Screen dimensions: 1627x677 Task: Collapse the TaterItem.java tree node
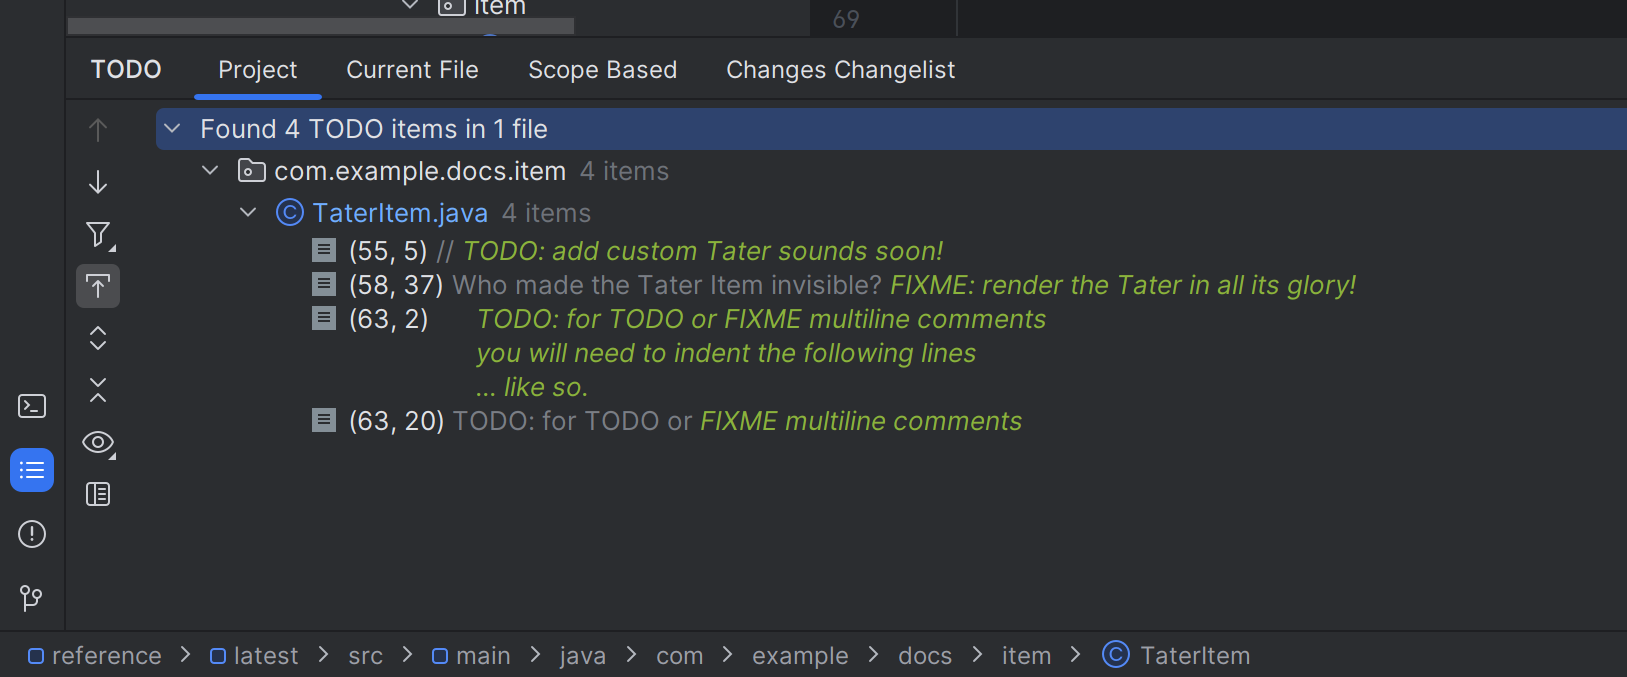[248, 212]
